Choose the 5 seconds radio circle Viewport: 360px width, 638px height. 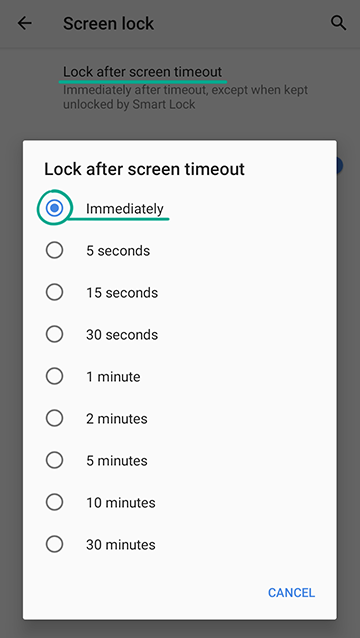[54, 250]
